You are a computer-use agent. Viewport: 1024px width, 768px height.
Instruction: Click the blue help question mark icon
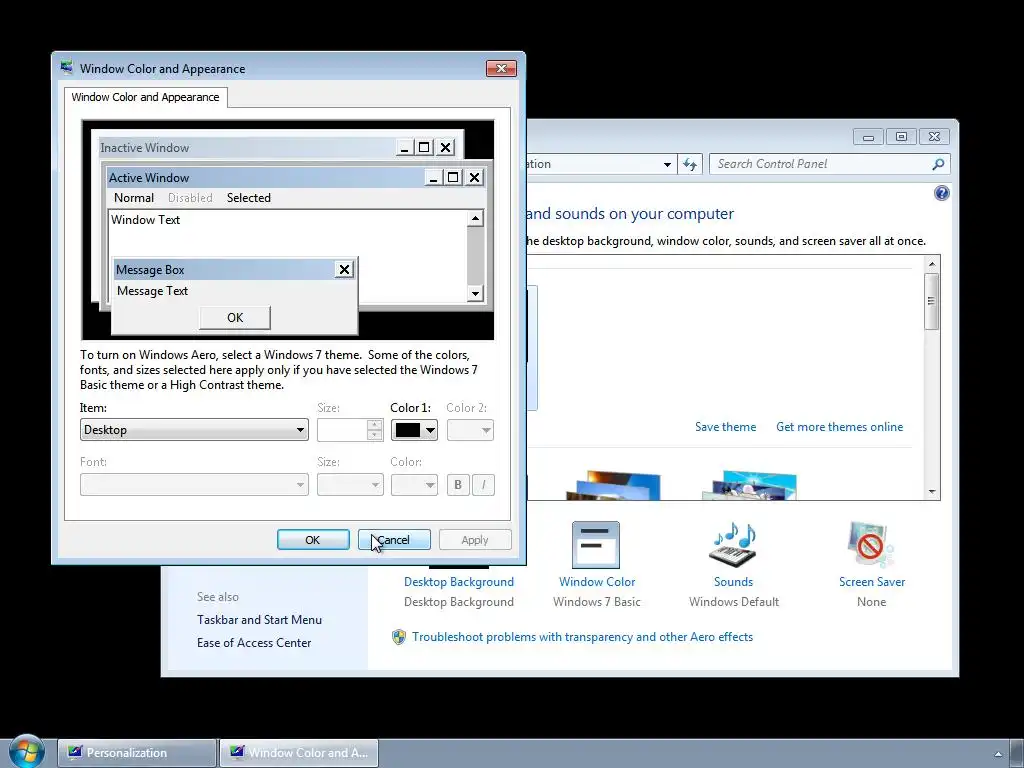941,193
